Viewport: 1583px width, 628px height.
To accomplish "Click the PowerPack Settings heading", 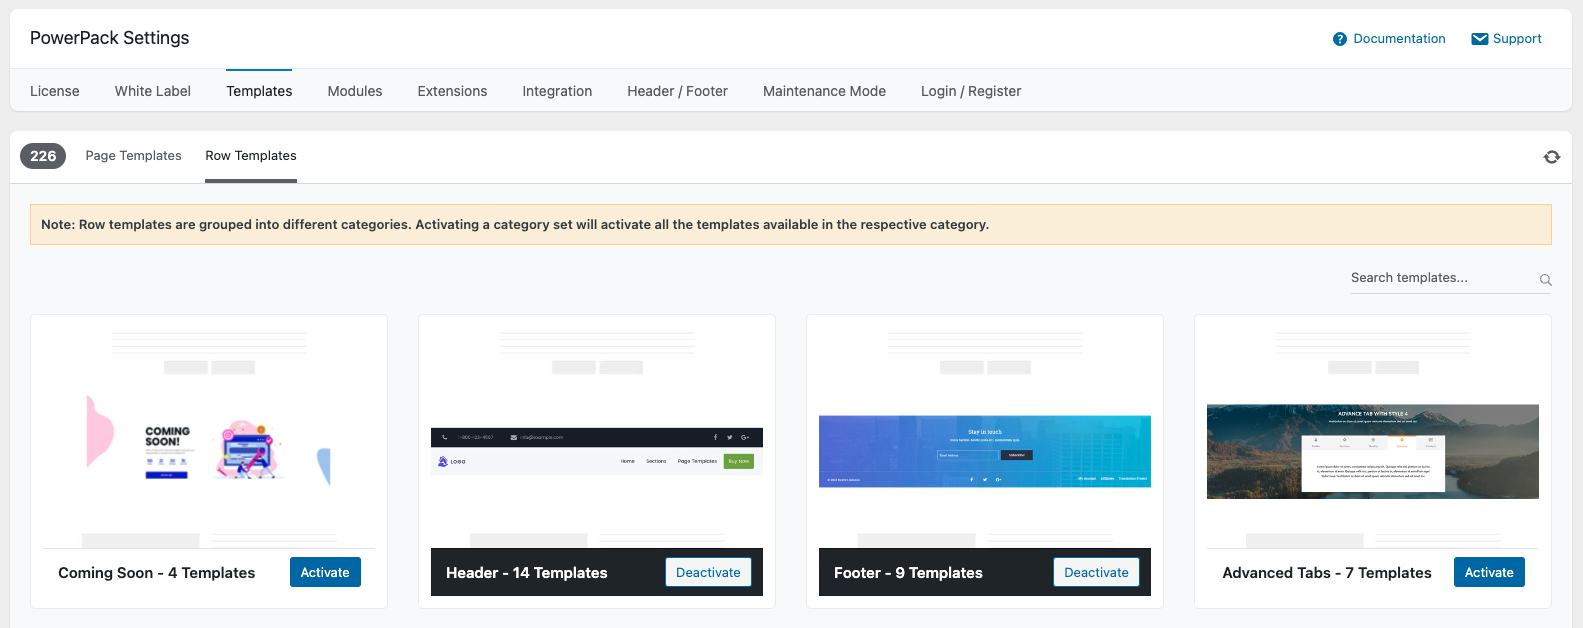I will click(x=110, y=38).
